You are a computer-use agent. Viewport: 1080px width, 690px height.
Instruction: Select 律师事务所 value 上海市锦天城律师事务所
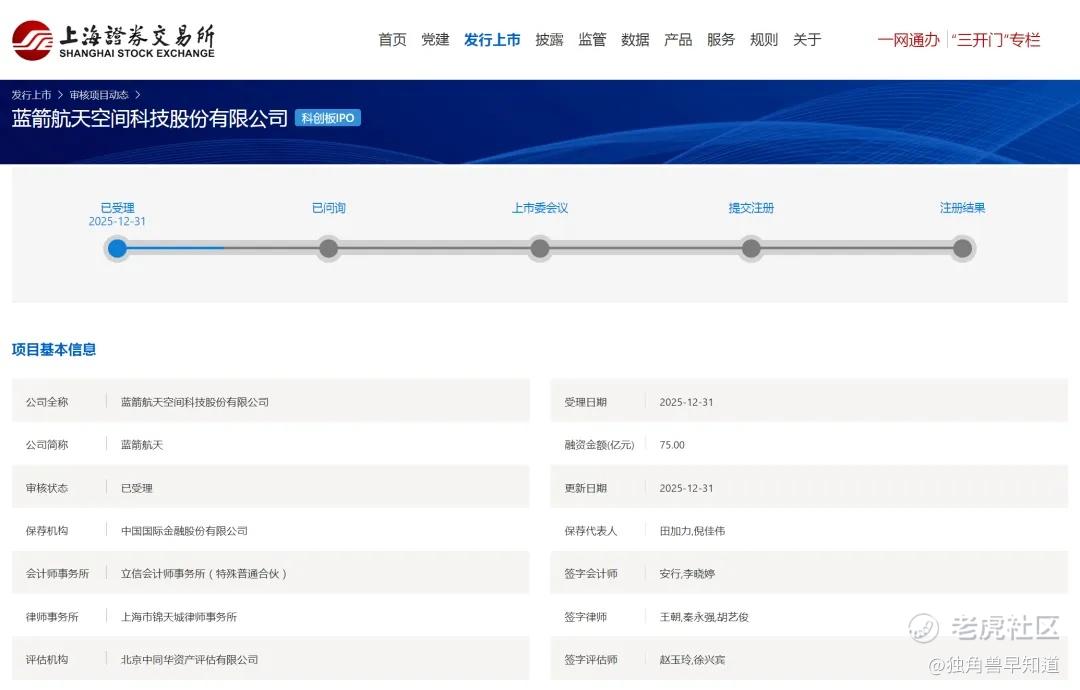178,617
